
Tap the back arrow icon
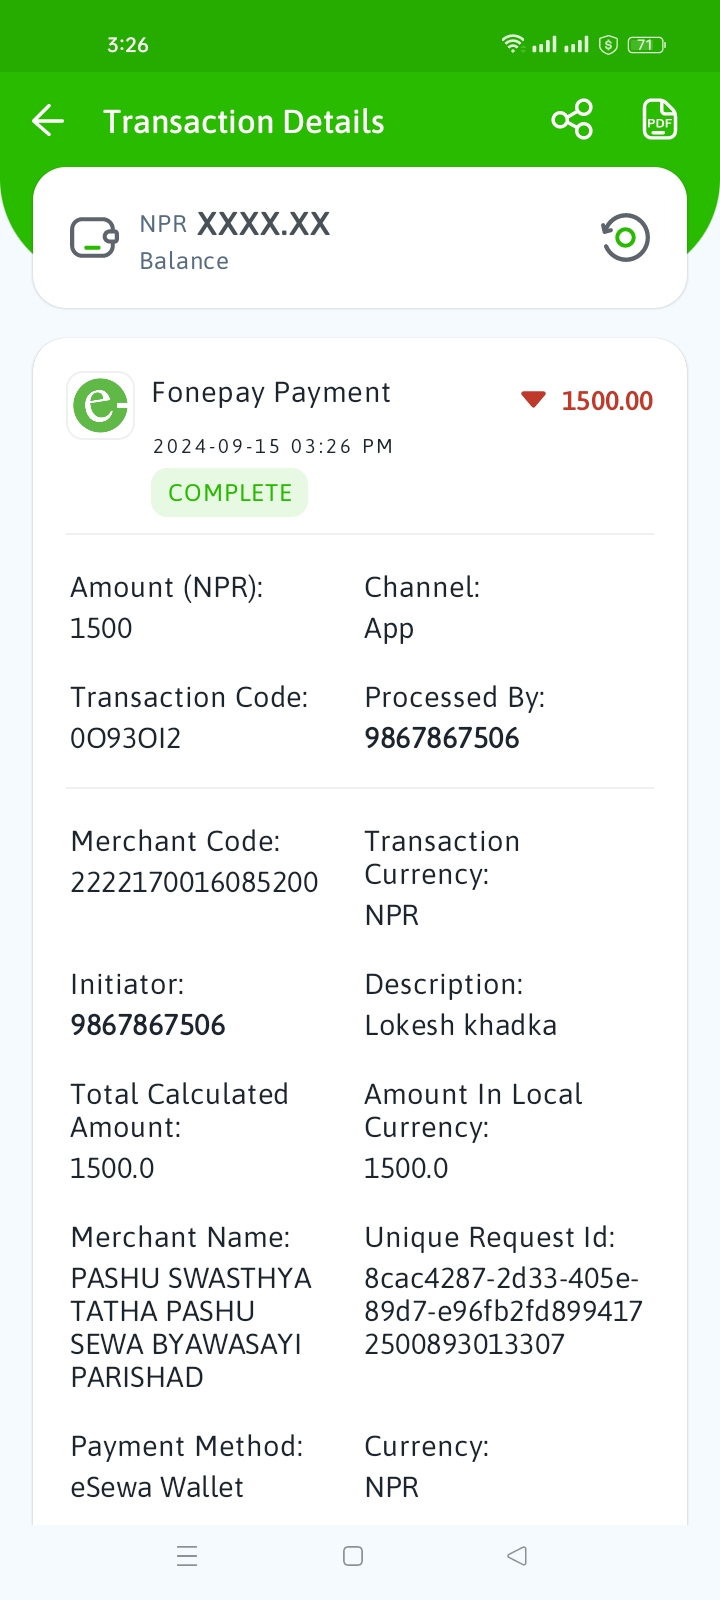[48, 122]
